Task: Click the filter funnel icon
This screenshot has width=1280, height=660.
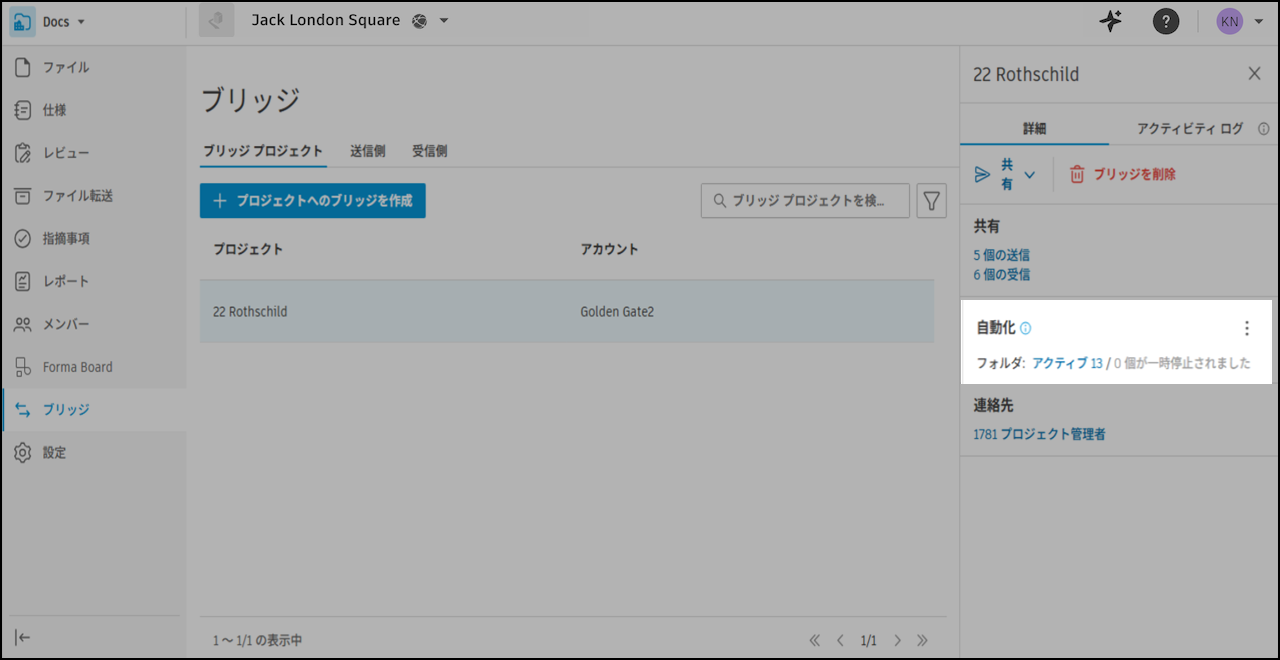Action: tap(931, 201)
